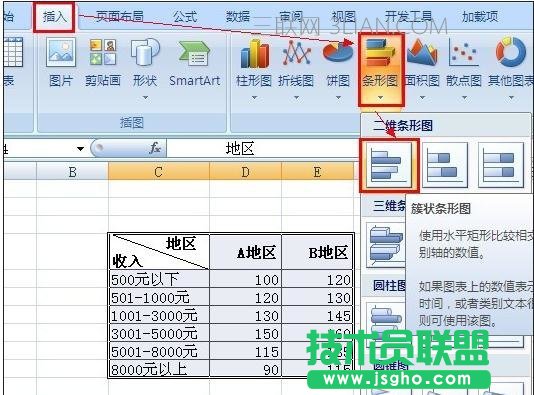This screenshot has width=534, height=395.
Task: Click the cell with value 90
Action: click(x=246, y=369)
